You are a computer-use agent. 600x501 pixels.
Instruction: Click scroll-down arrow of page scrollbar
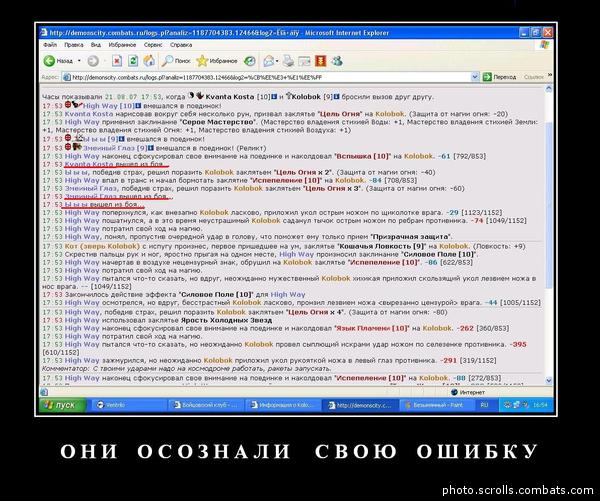[549, 380]
